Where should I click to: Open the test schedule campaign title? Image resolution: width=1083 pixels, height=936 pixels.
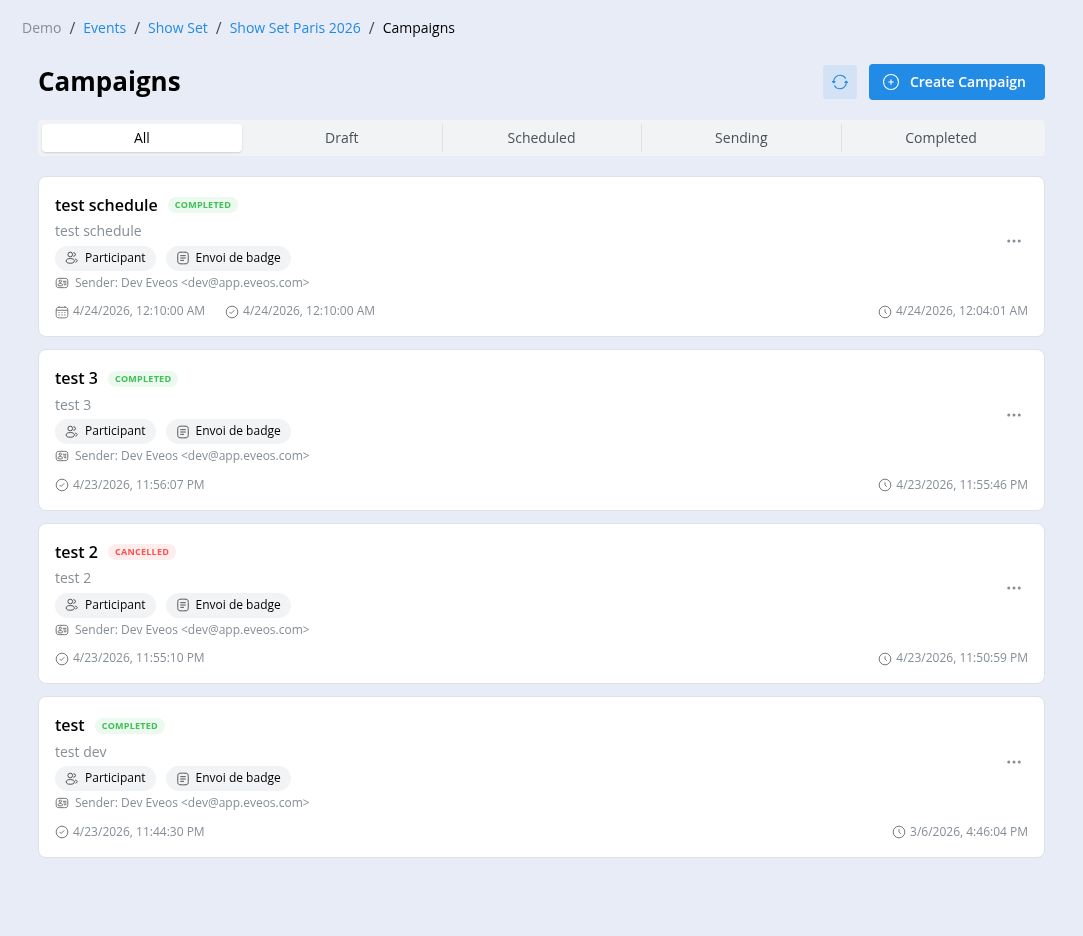(x=106, y=206)
